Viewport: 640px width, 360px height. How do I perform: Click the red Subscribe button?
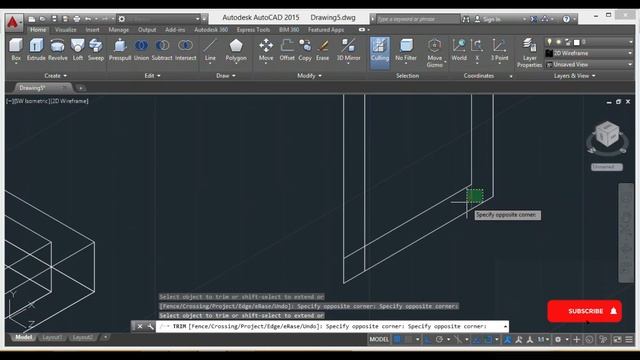pos(584,311)
